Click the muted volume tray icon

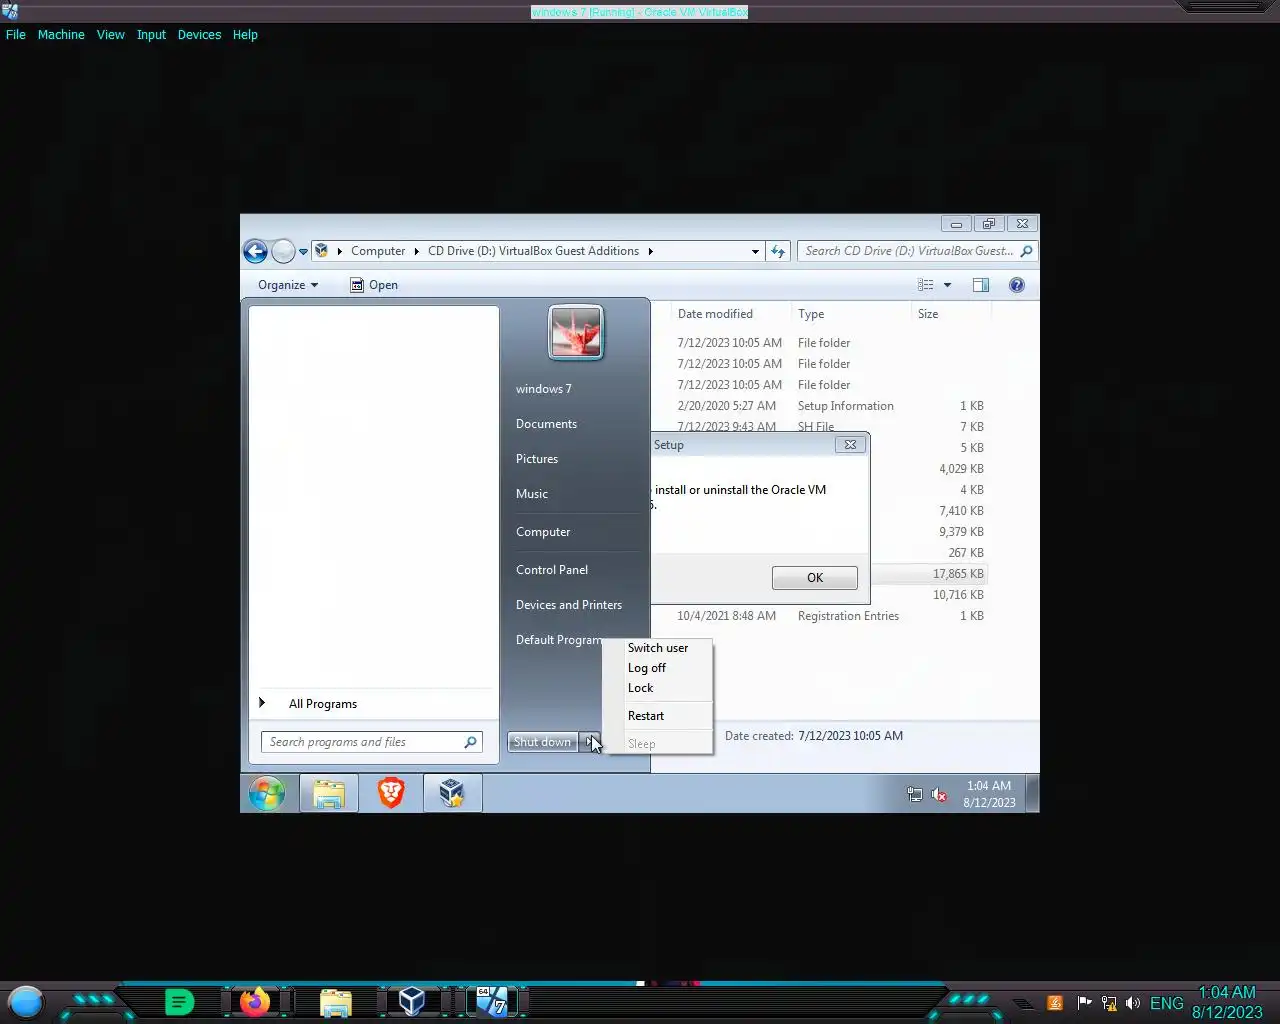940,795
